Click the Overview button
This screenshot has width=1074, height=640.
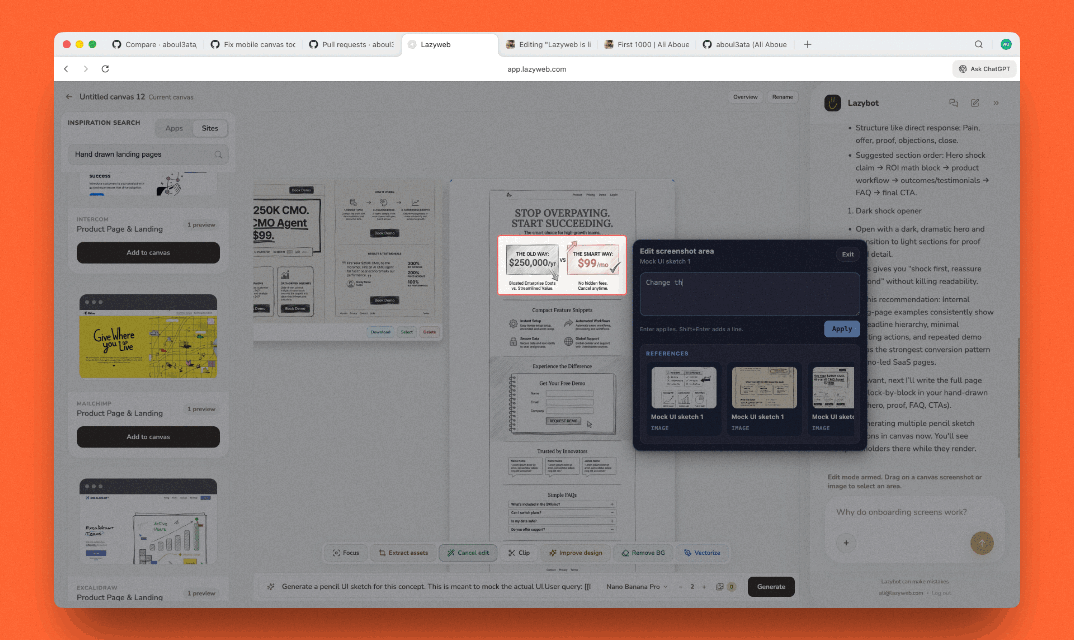pyautogui.click(x=745, y=97)
